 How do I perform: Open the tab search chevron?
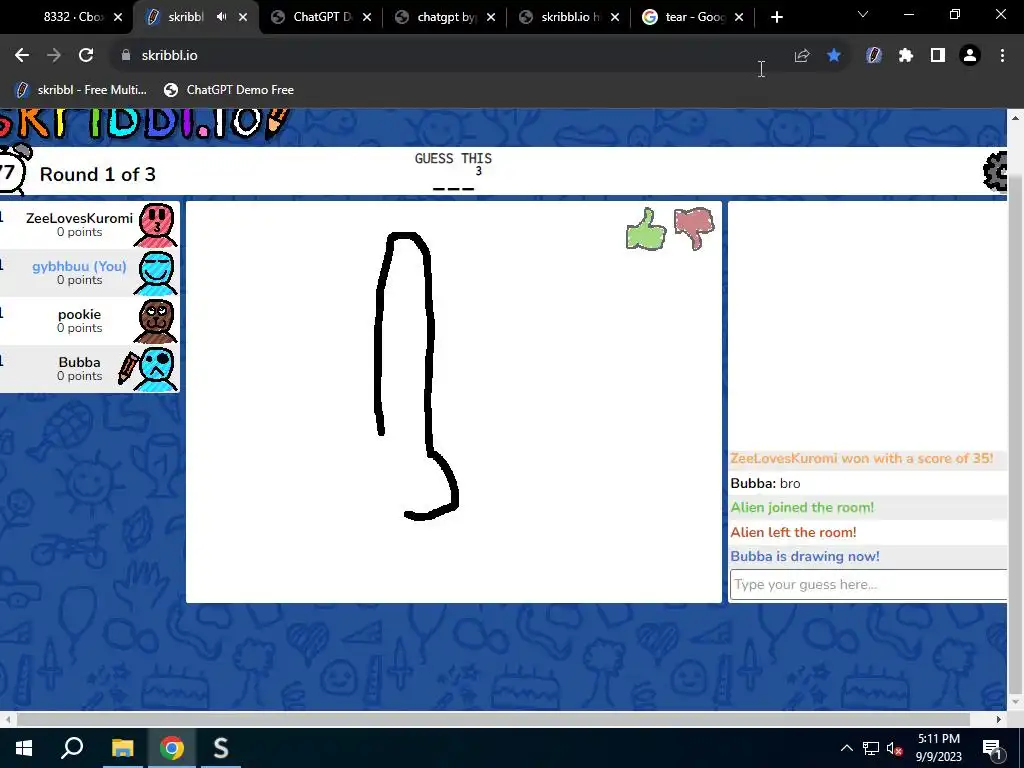[863, 14]
